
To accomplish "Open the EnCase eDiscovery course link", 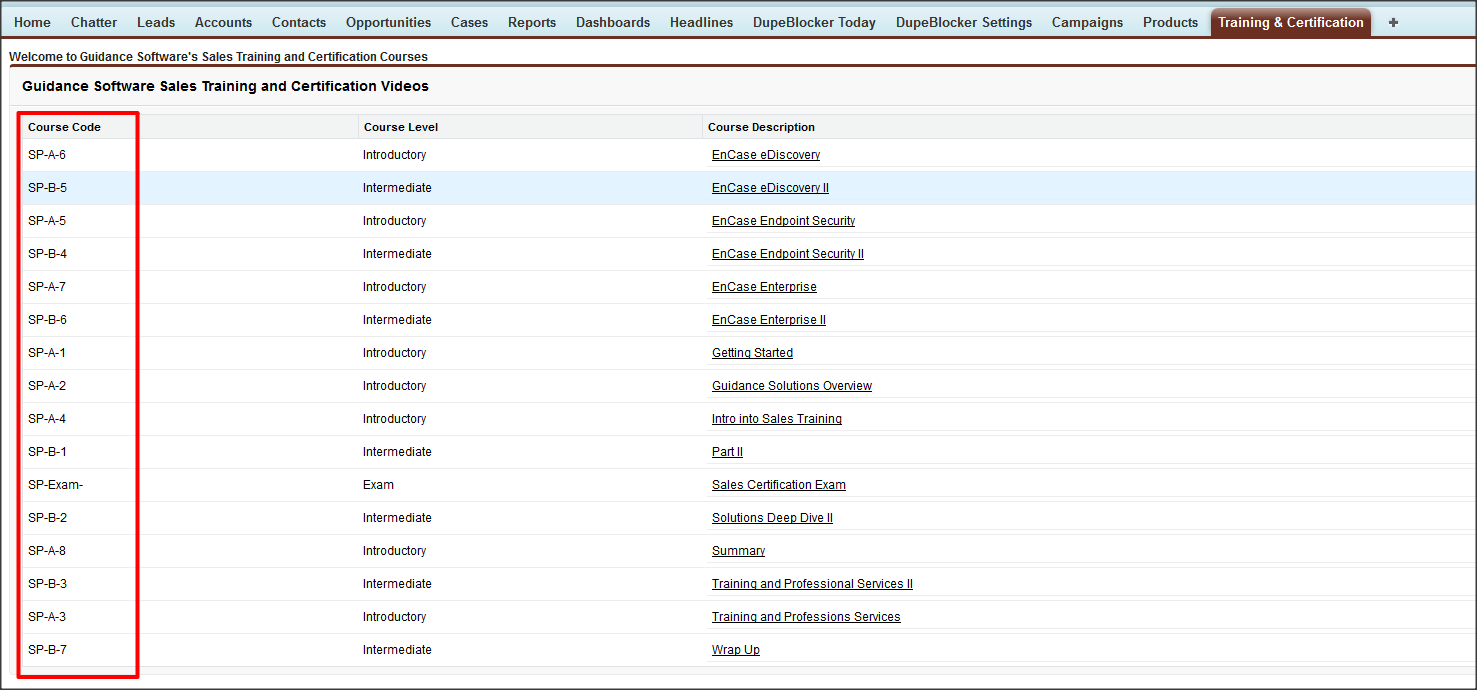I will click(x=766, y=155).
